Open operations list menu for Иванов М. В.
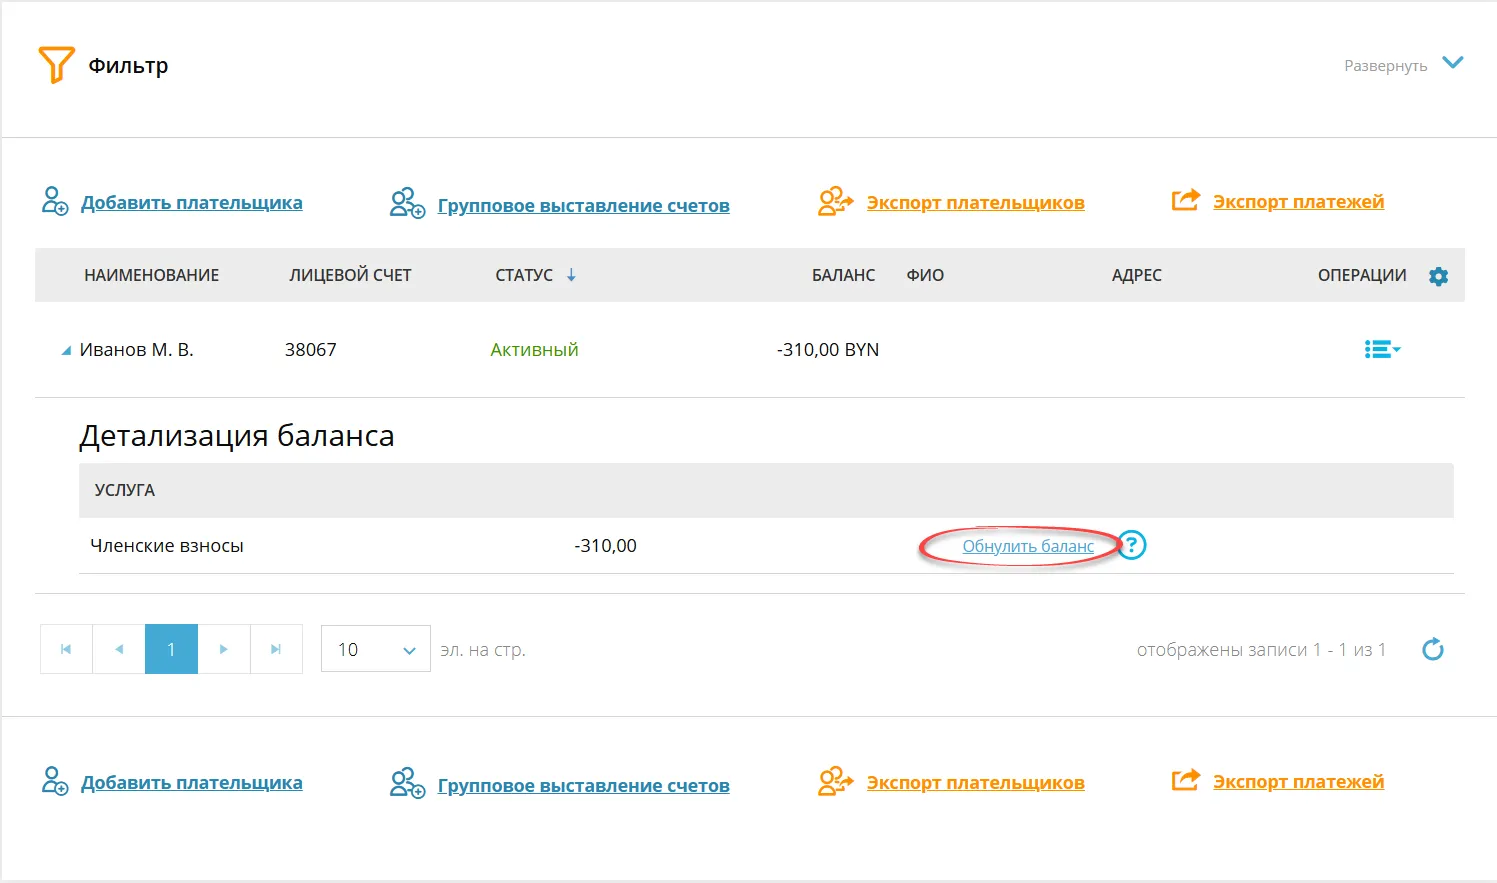 point(1381,349)
